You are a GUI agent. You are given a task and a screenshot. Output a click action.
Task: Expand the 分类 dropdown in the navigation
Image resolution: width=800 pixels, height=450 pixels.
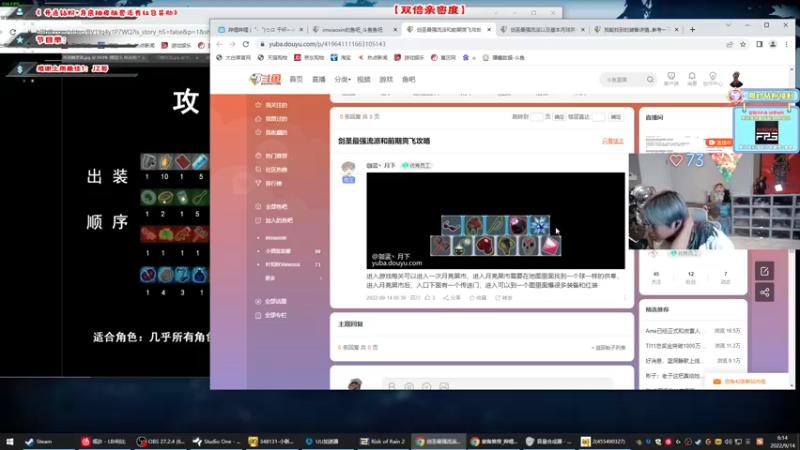click(342, 80)
